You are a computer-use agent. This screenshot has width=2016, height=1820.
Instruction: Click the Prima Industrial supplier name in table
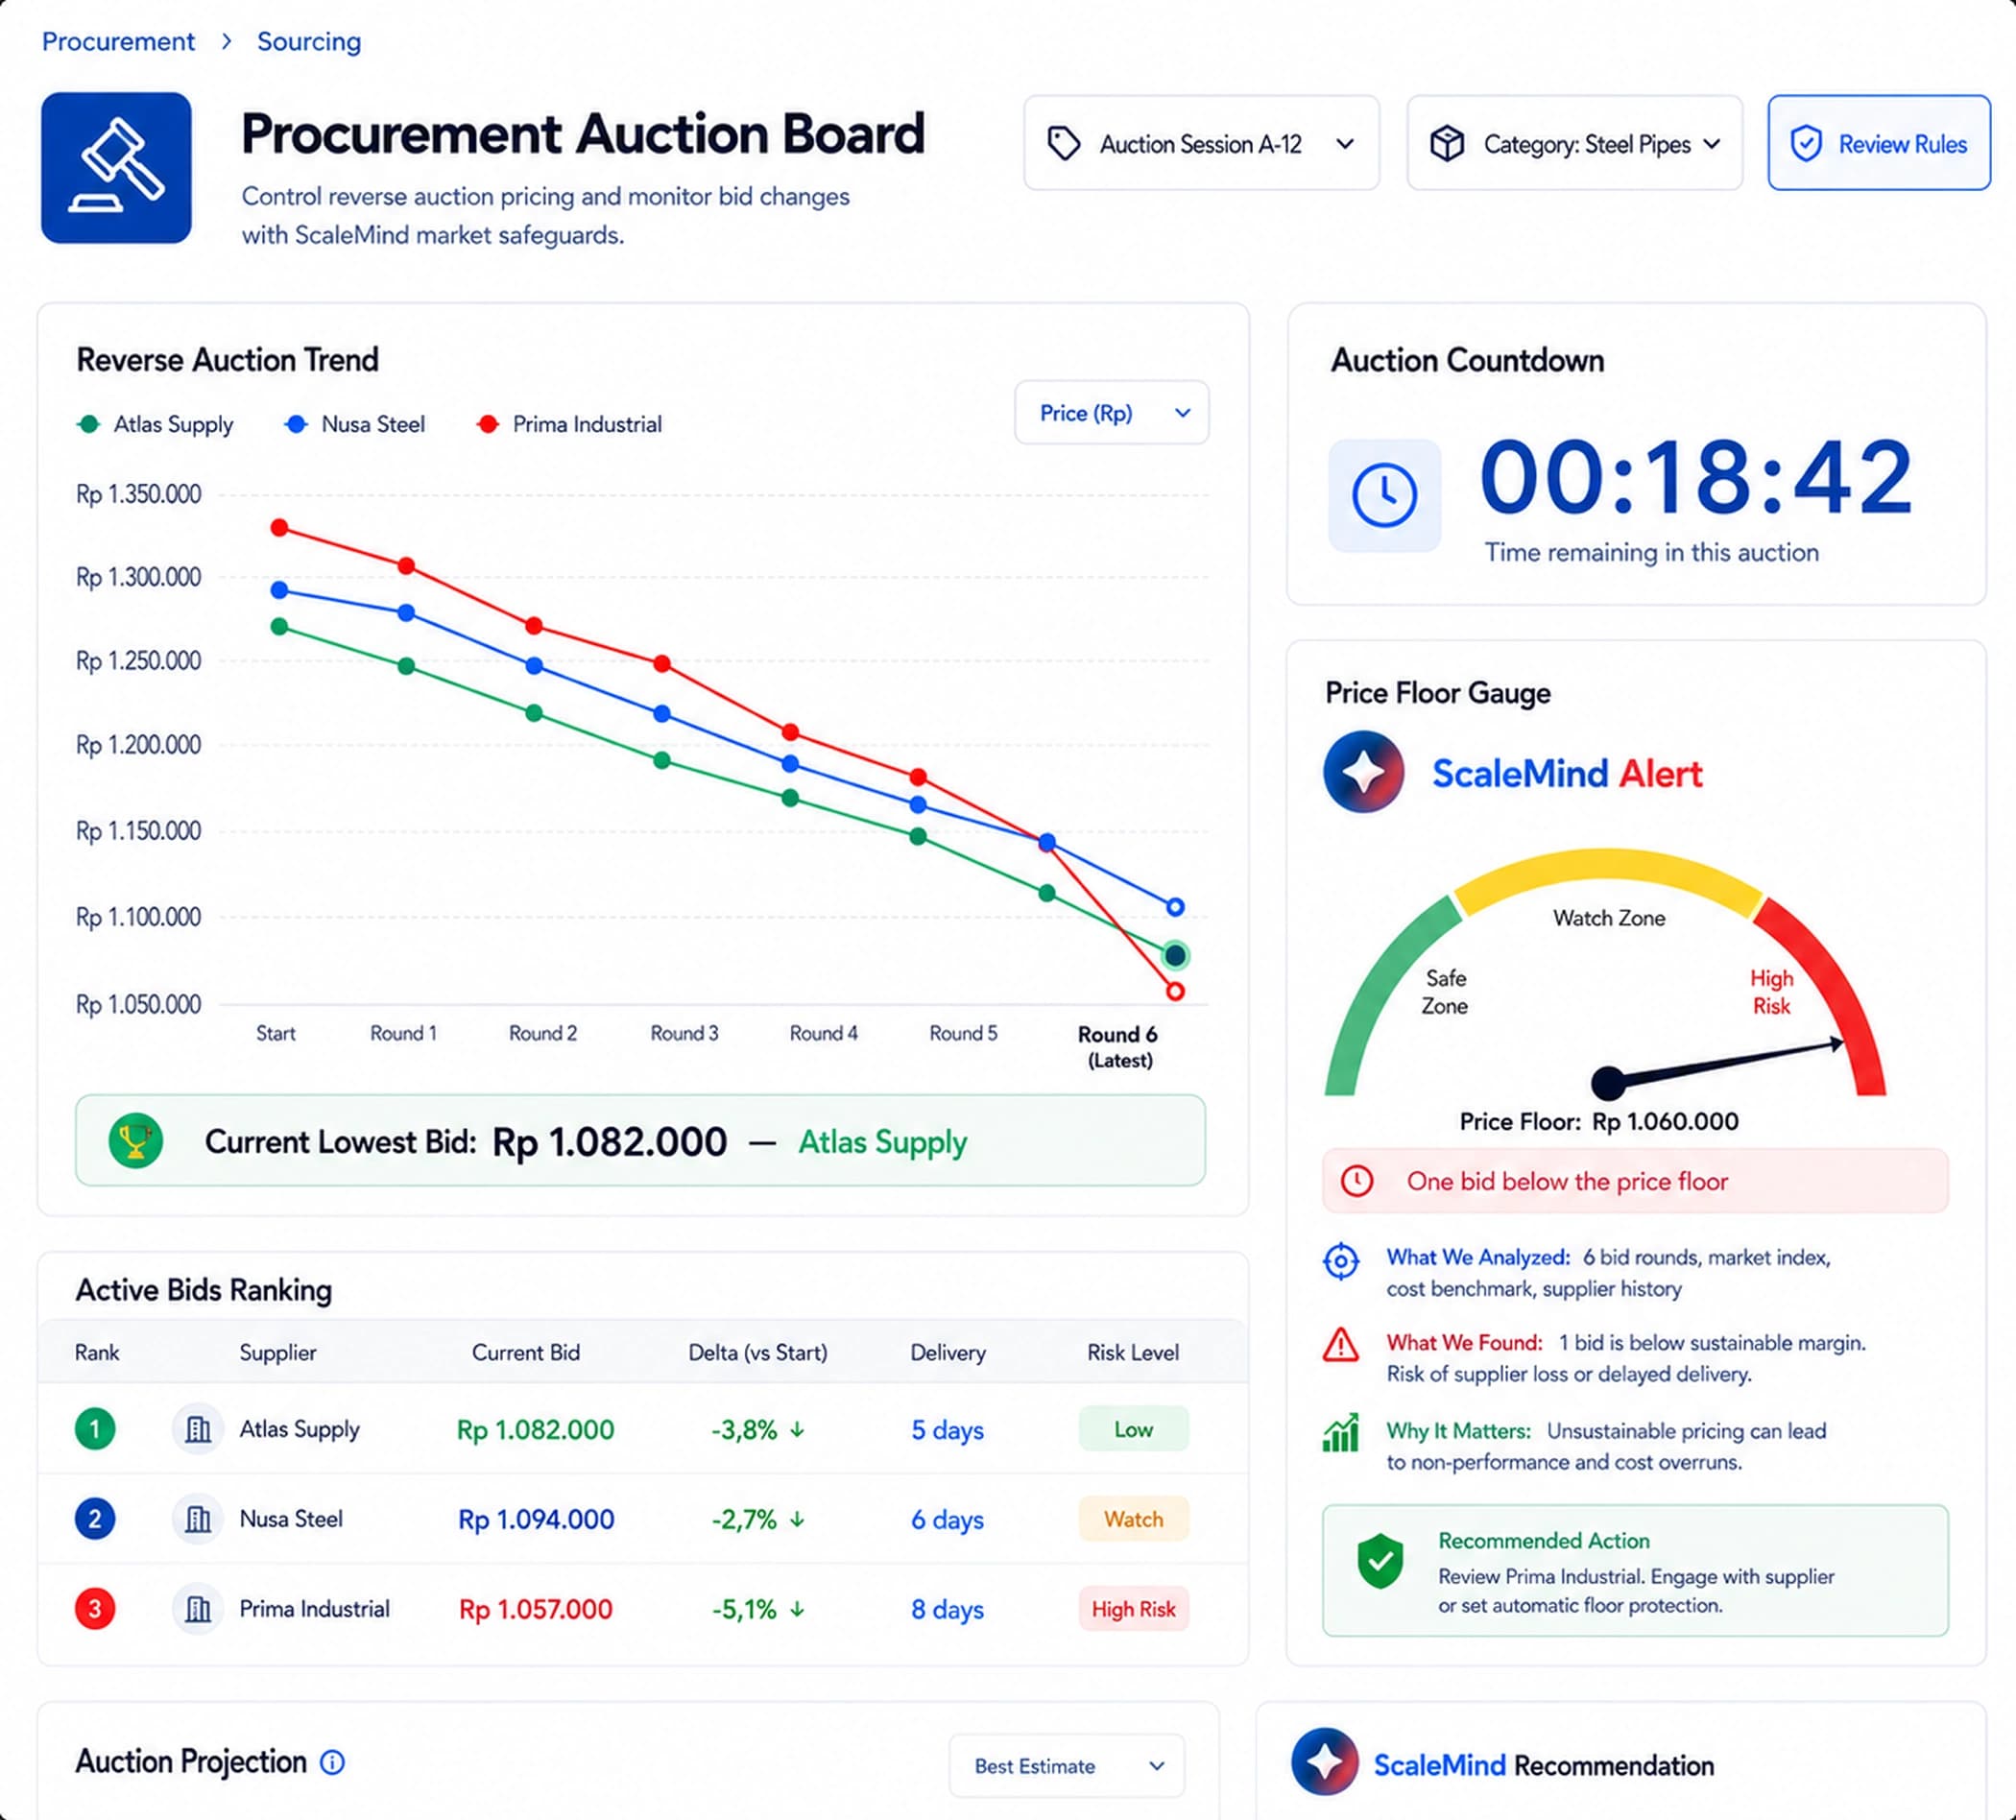314,1609
